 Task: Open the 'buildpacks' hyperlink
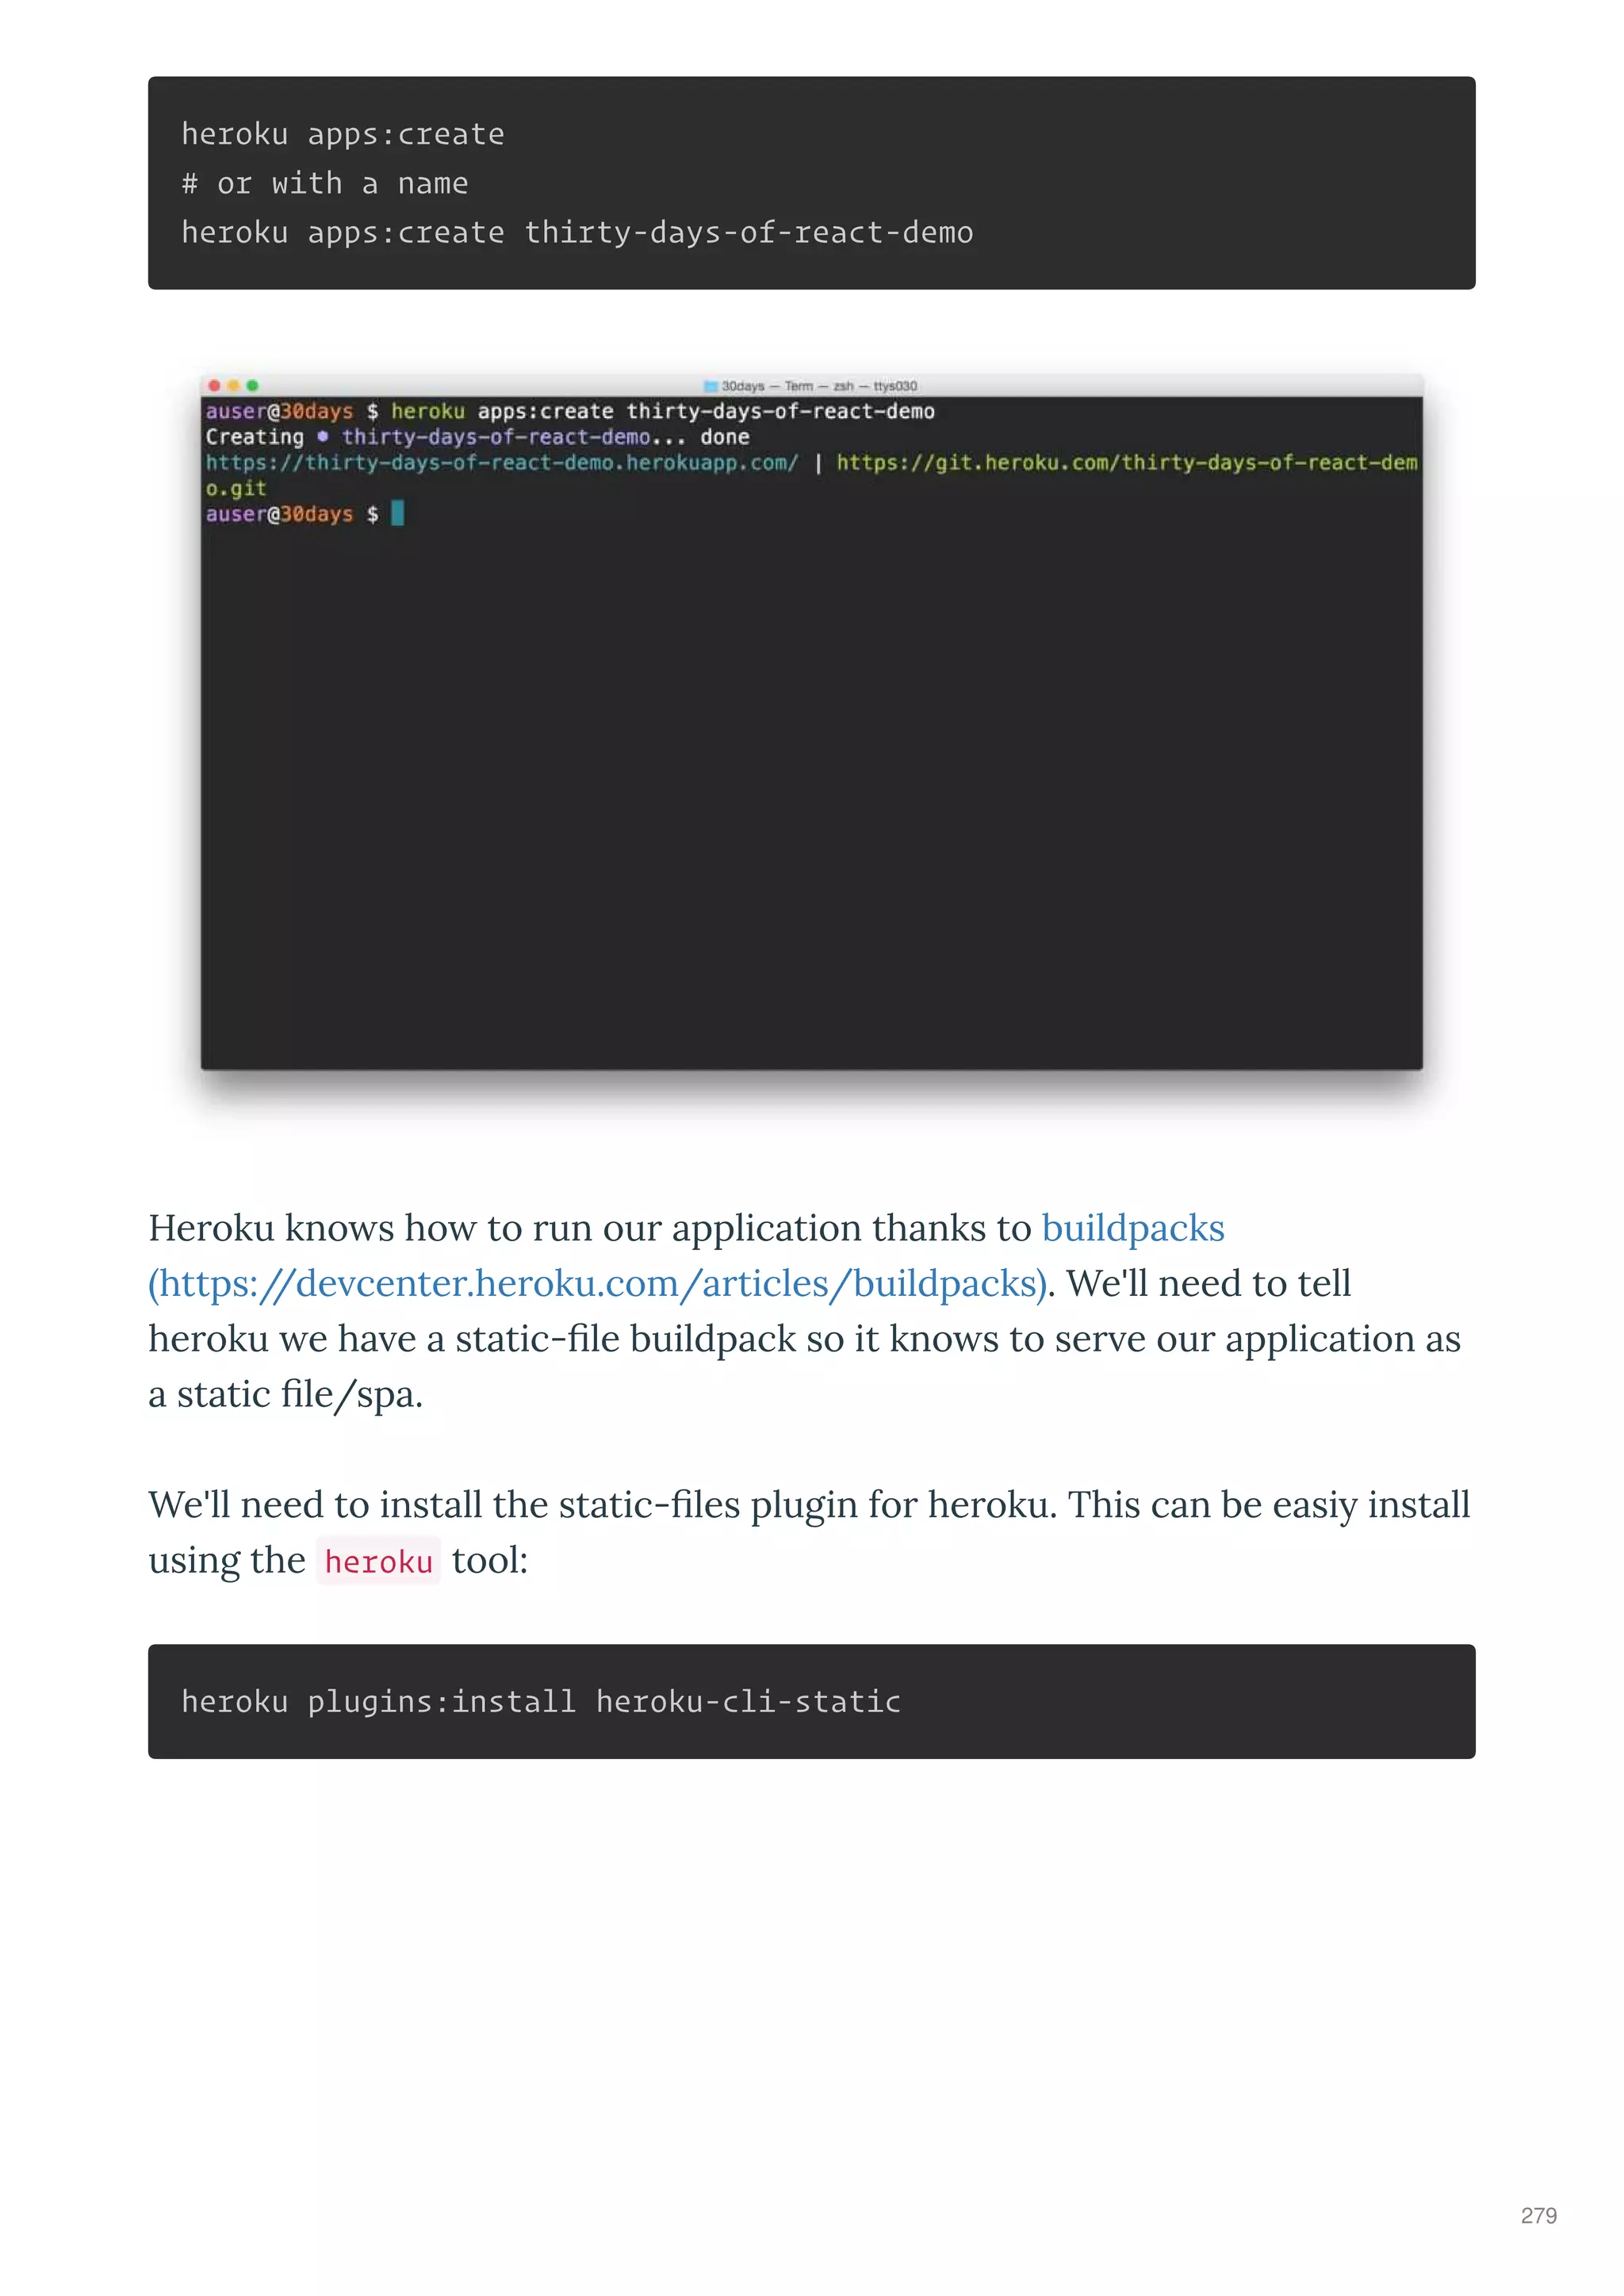click(x=1133, y=1228)
